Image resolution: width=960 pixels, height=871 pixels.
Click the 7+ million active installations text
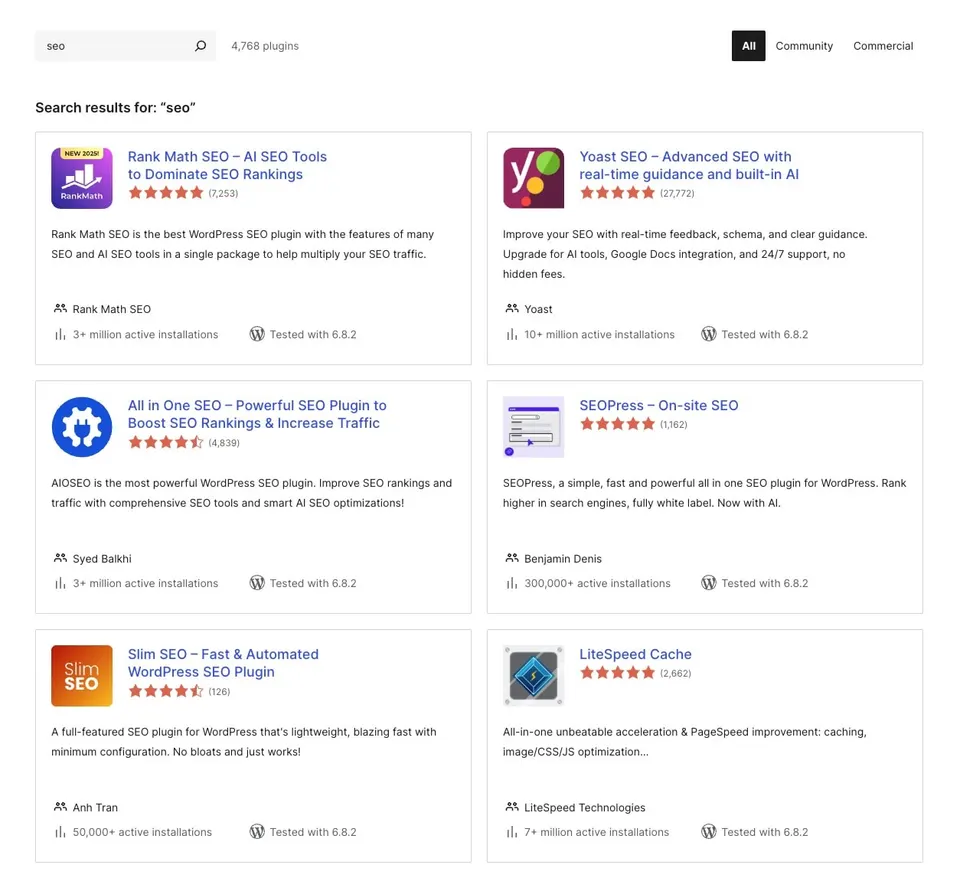pos(596,832)
